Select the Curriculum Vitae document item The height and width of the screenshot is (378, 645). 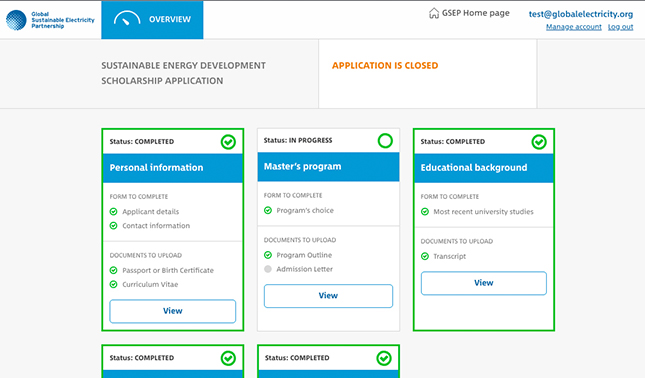tap(150, 284)
